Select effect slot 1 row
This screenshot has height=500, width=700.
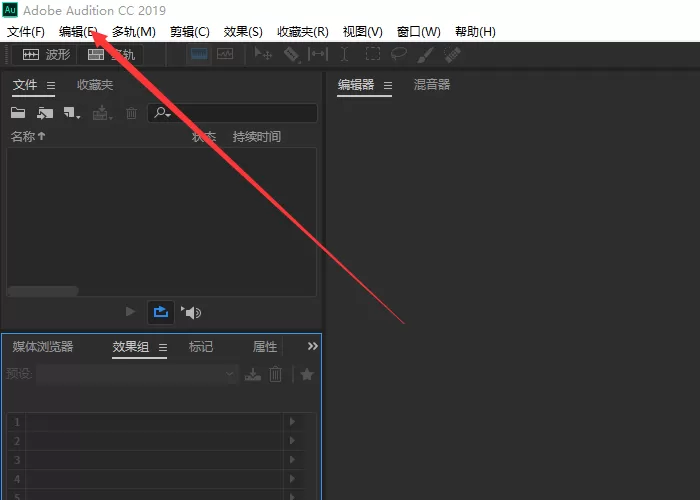155,422
